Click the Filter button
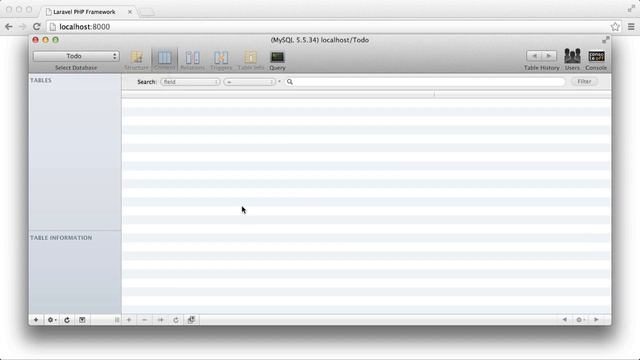640x360 pixels. click(x=584, y=82)
